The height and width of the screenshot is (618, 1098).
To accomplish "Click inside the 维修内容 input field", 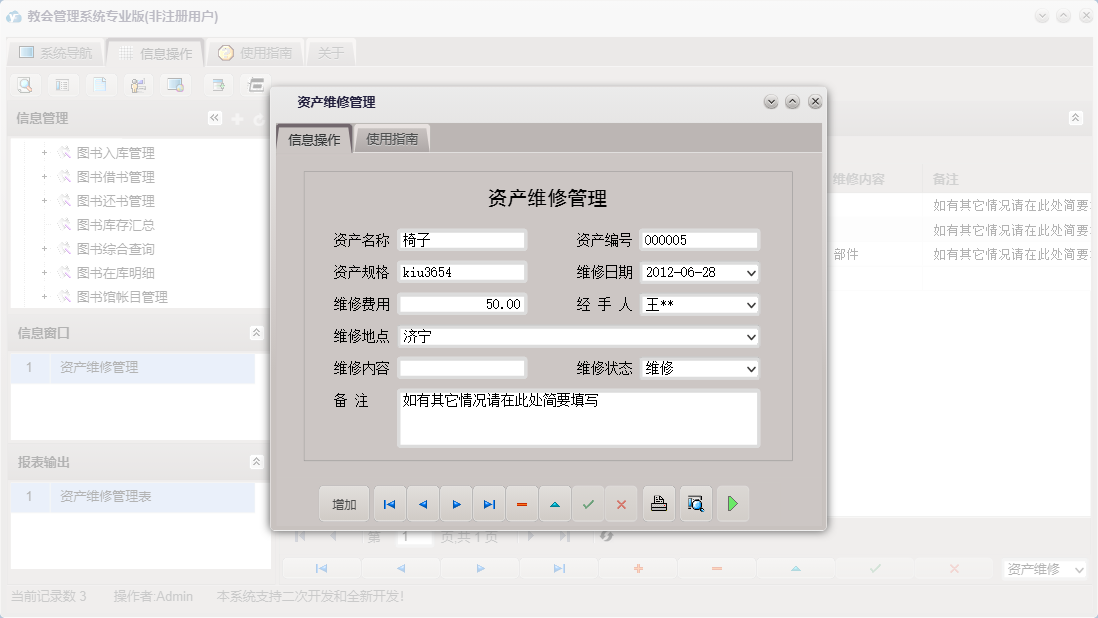I will [x=461, y=369].
